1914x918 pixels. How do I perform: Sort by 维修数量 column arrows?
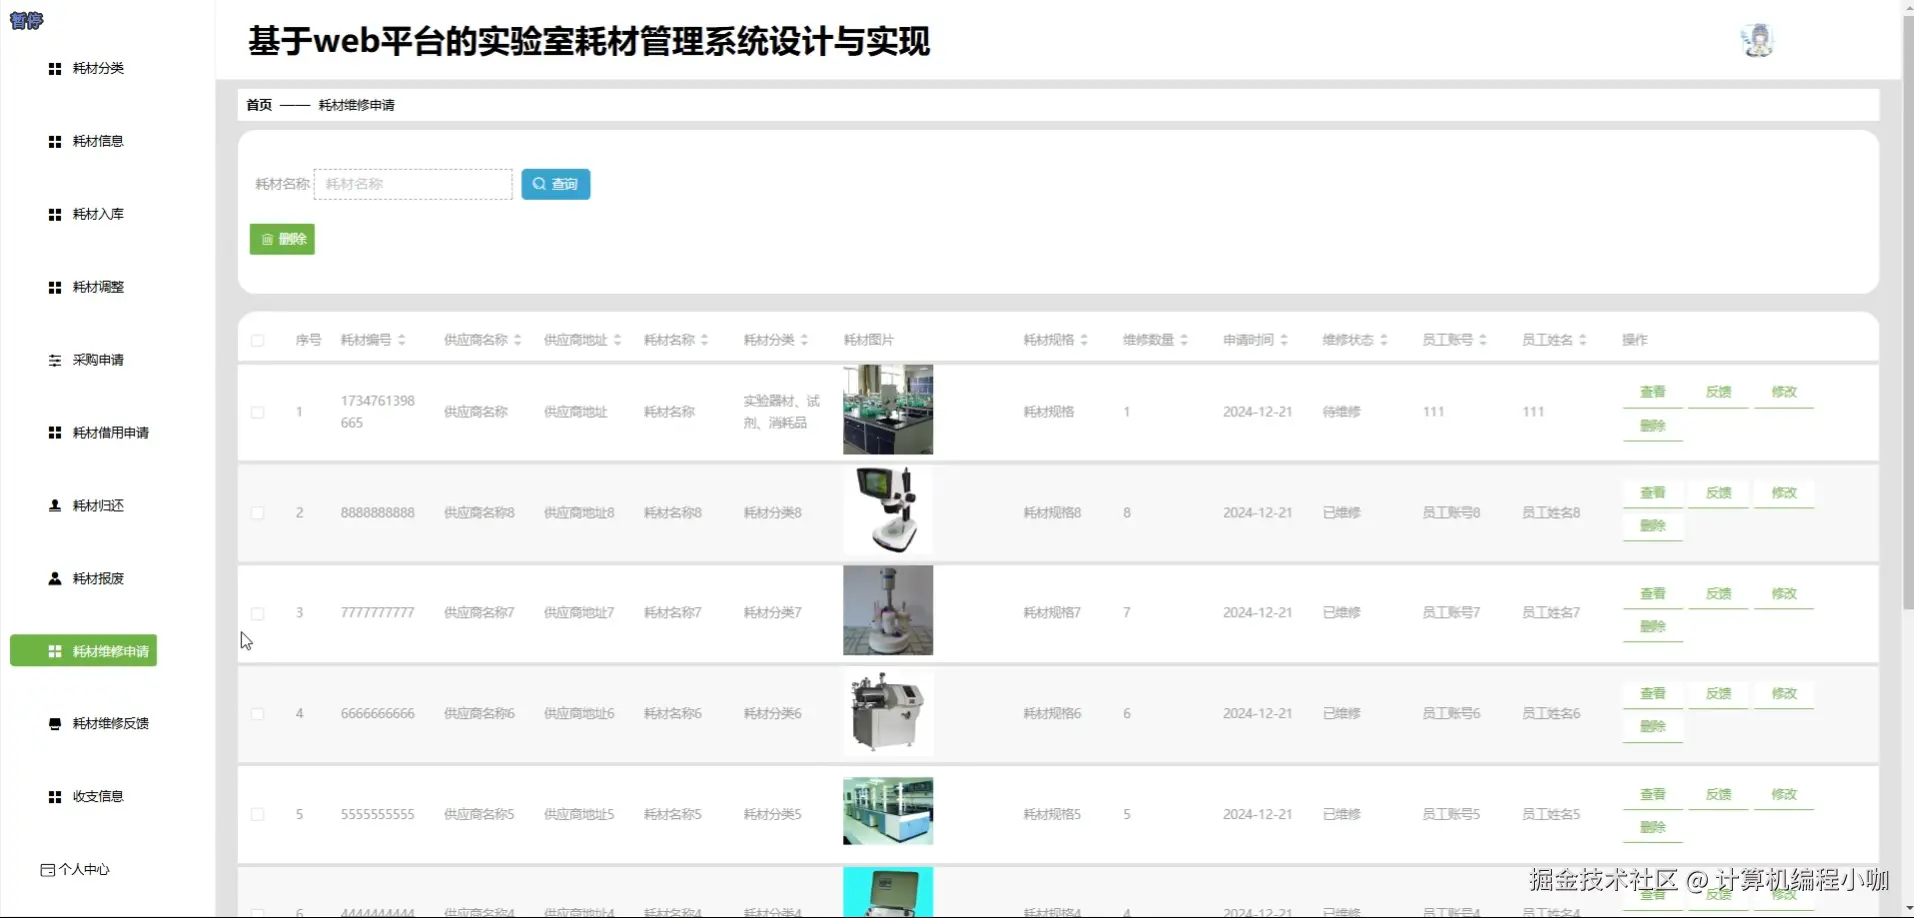tap(1184, 341)
